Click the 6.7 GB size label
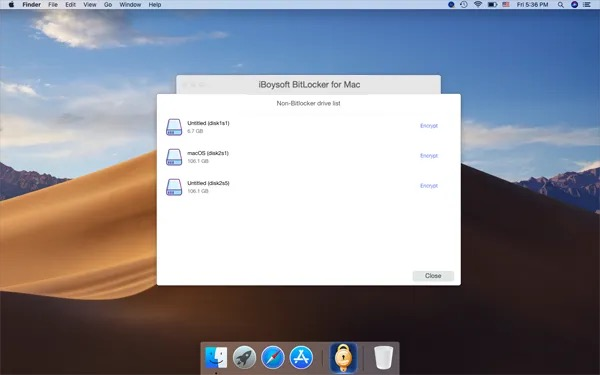The height and width of the screenshot is (375, 600). pyautogui.click(x=195, y=131)
